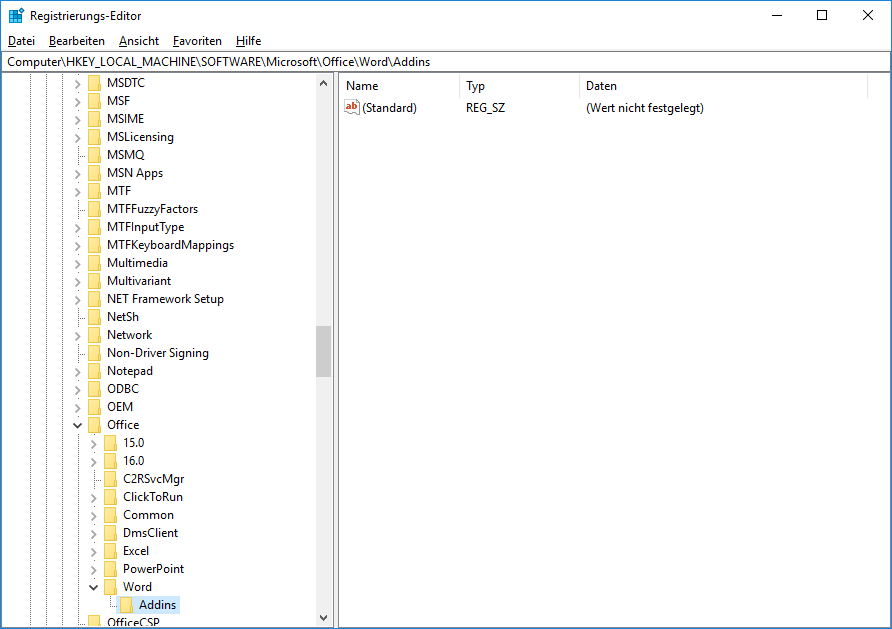Expand the Multimedia key

click(77, 262)
